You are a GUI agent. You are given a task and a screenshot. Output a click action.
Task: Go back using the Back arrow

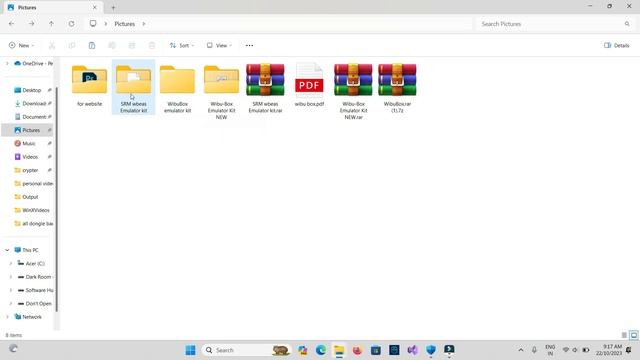pos(11,24)
